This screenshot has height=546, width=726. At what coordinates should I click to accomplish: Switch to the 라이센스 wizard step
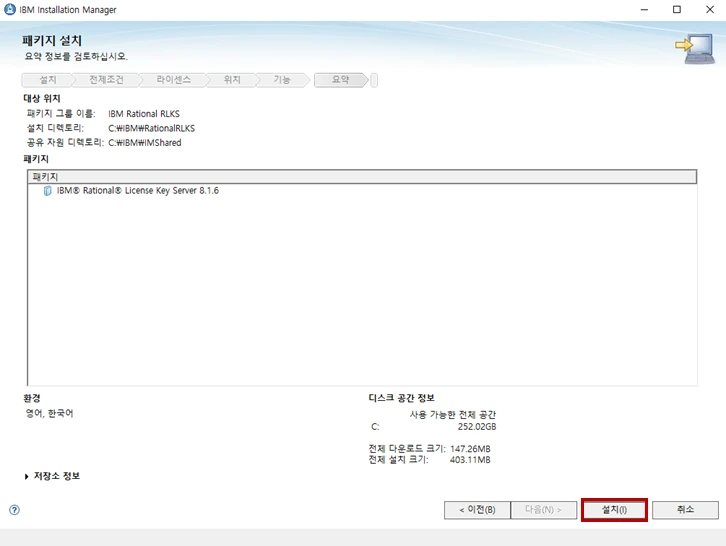tap(173, 79)
